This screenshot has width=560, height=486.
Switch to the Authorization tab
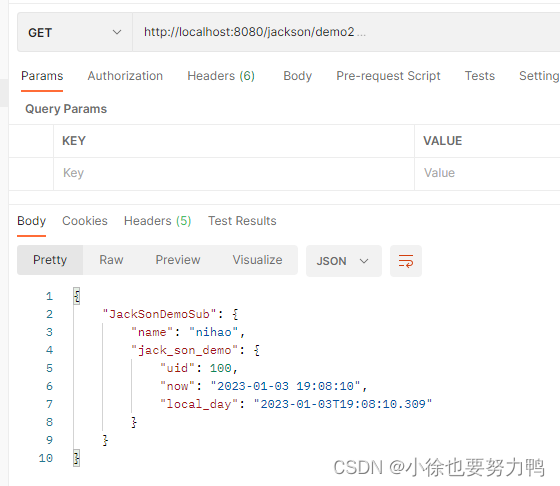pyautogui.click(x=125, y=76)
